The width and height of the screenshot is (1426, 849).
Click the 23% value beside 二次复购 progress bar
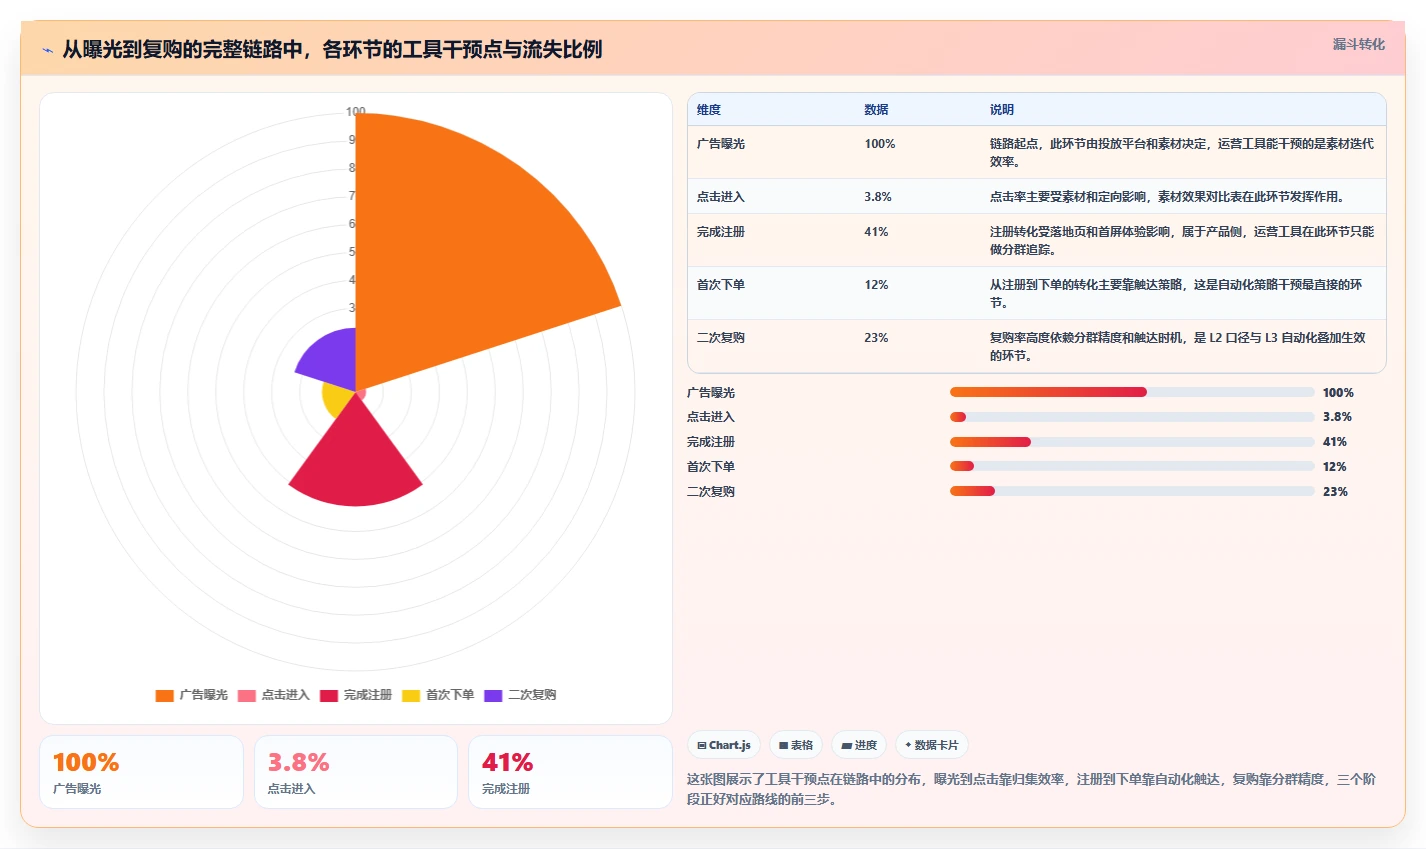click(1335, 492)
